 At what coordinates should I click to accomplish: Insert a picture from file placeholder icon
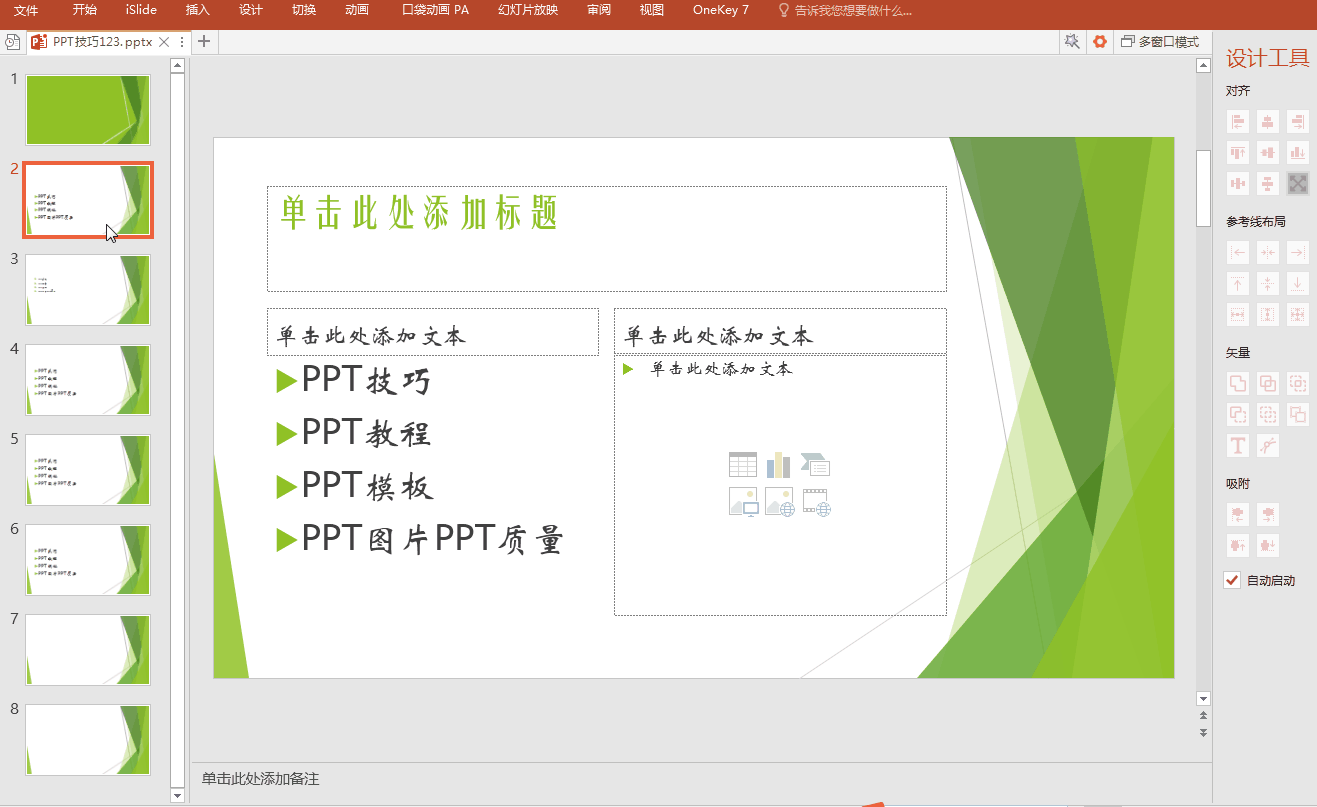coord(743,502)
